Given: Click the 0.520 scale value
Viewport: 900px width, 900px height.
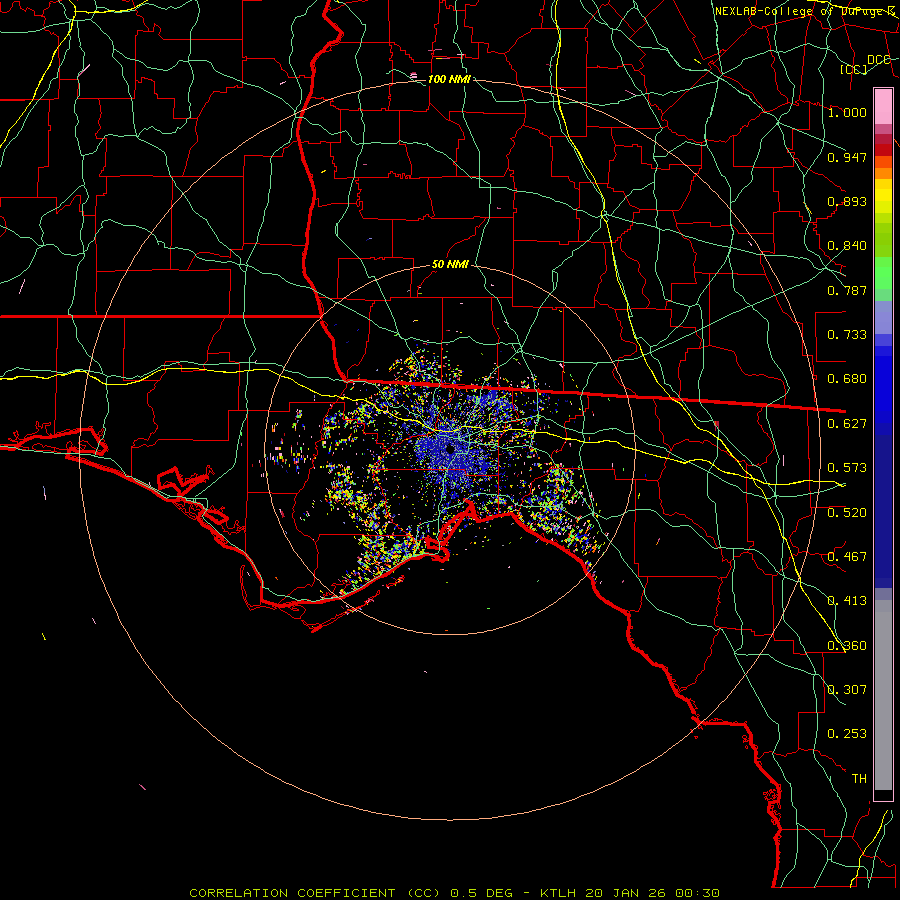Looking at the screenshot, I should [847, 513].
